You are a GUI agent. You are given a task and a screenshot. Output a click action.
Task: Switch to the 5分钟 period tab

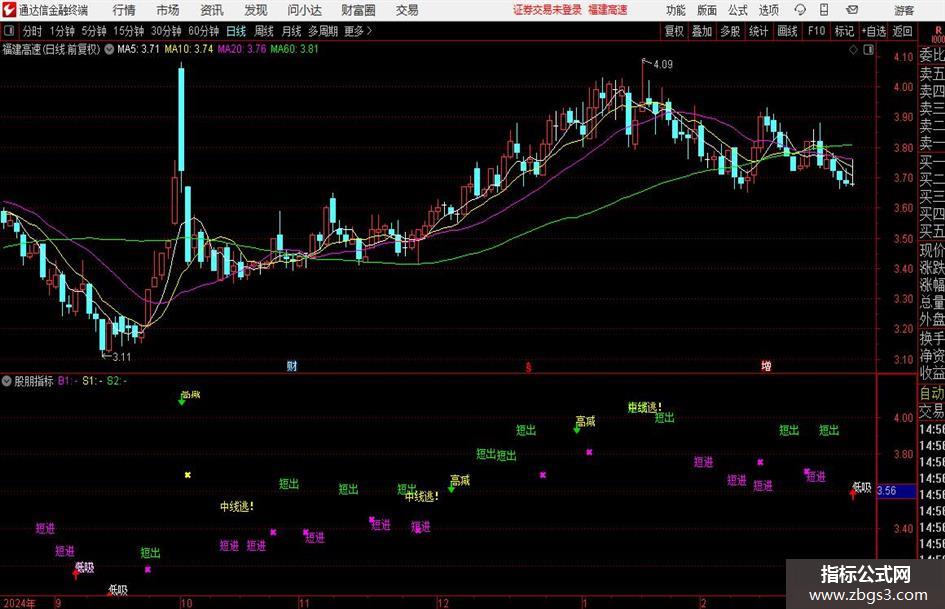[x=94, y=31]
